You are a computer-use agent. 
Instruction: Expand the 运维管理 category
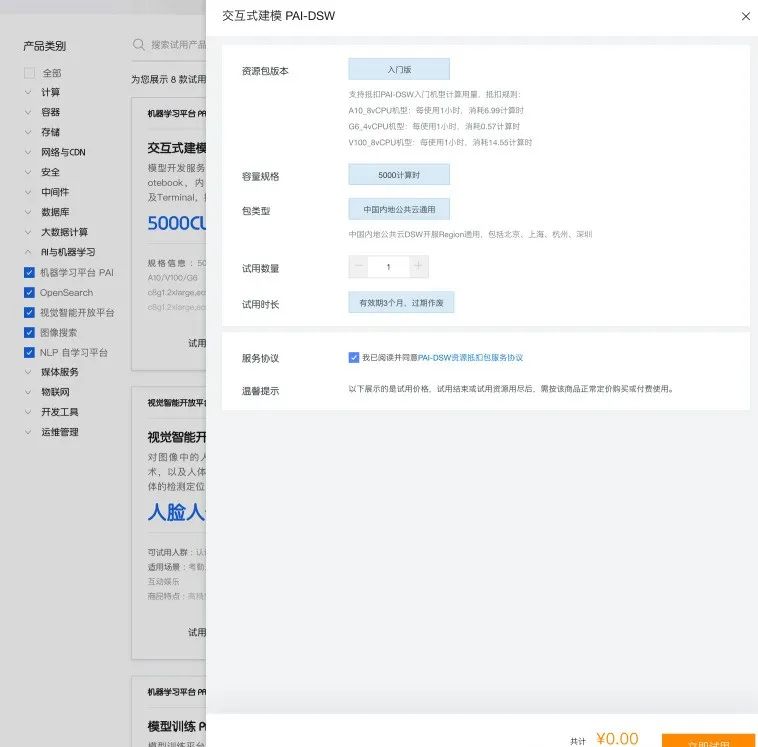(x=28, y=432)
